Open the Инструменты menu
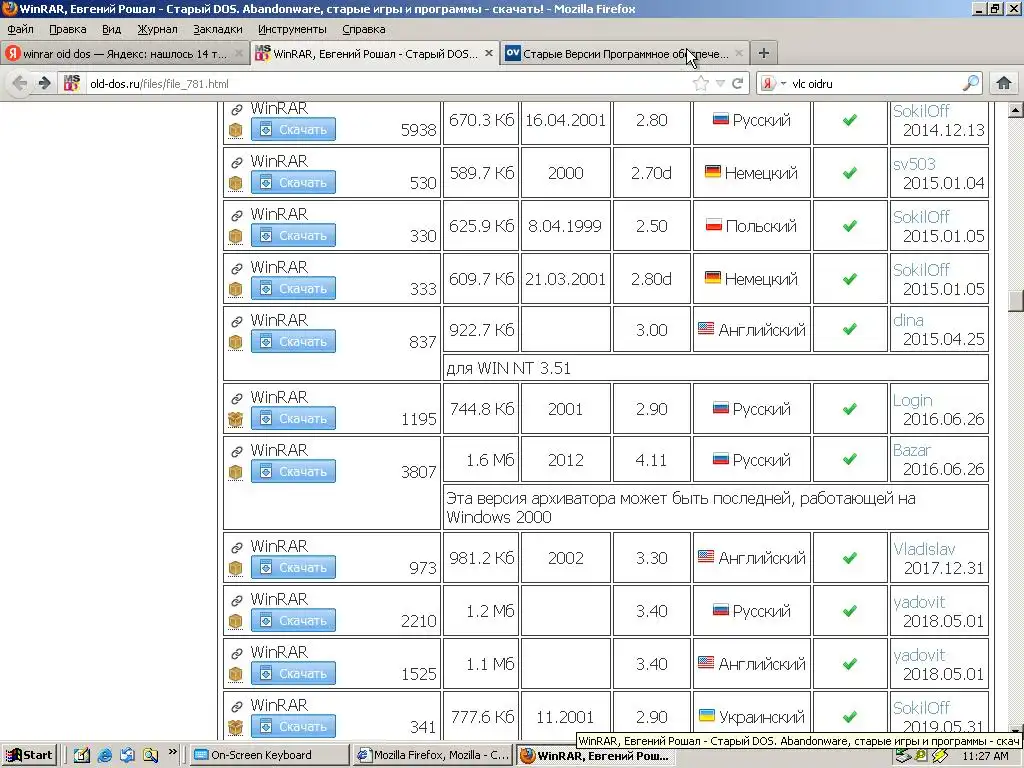This screenshot has width=1024, height=768. (292, 29)
